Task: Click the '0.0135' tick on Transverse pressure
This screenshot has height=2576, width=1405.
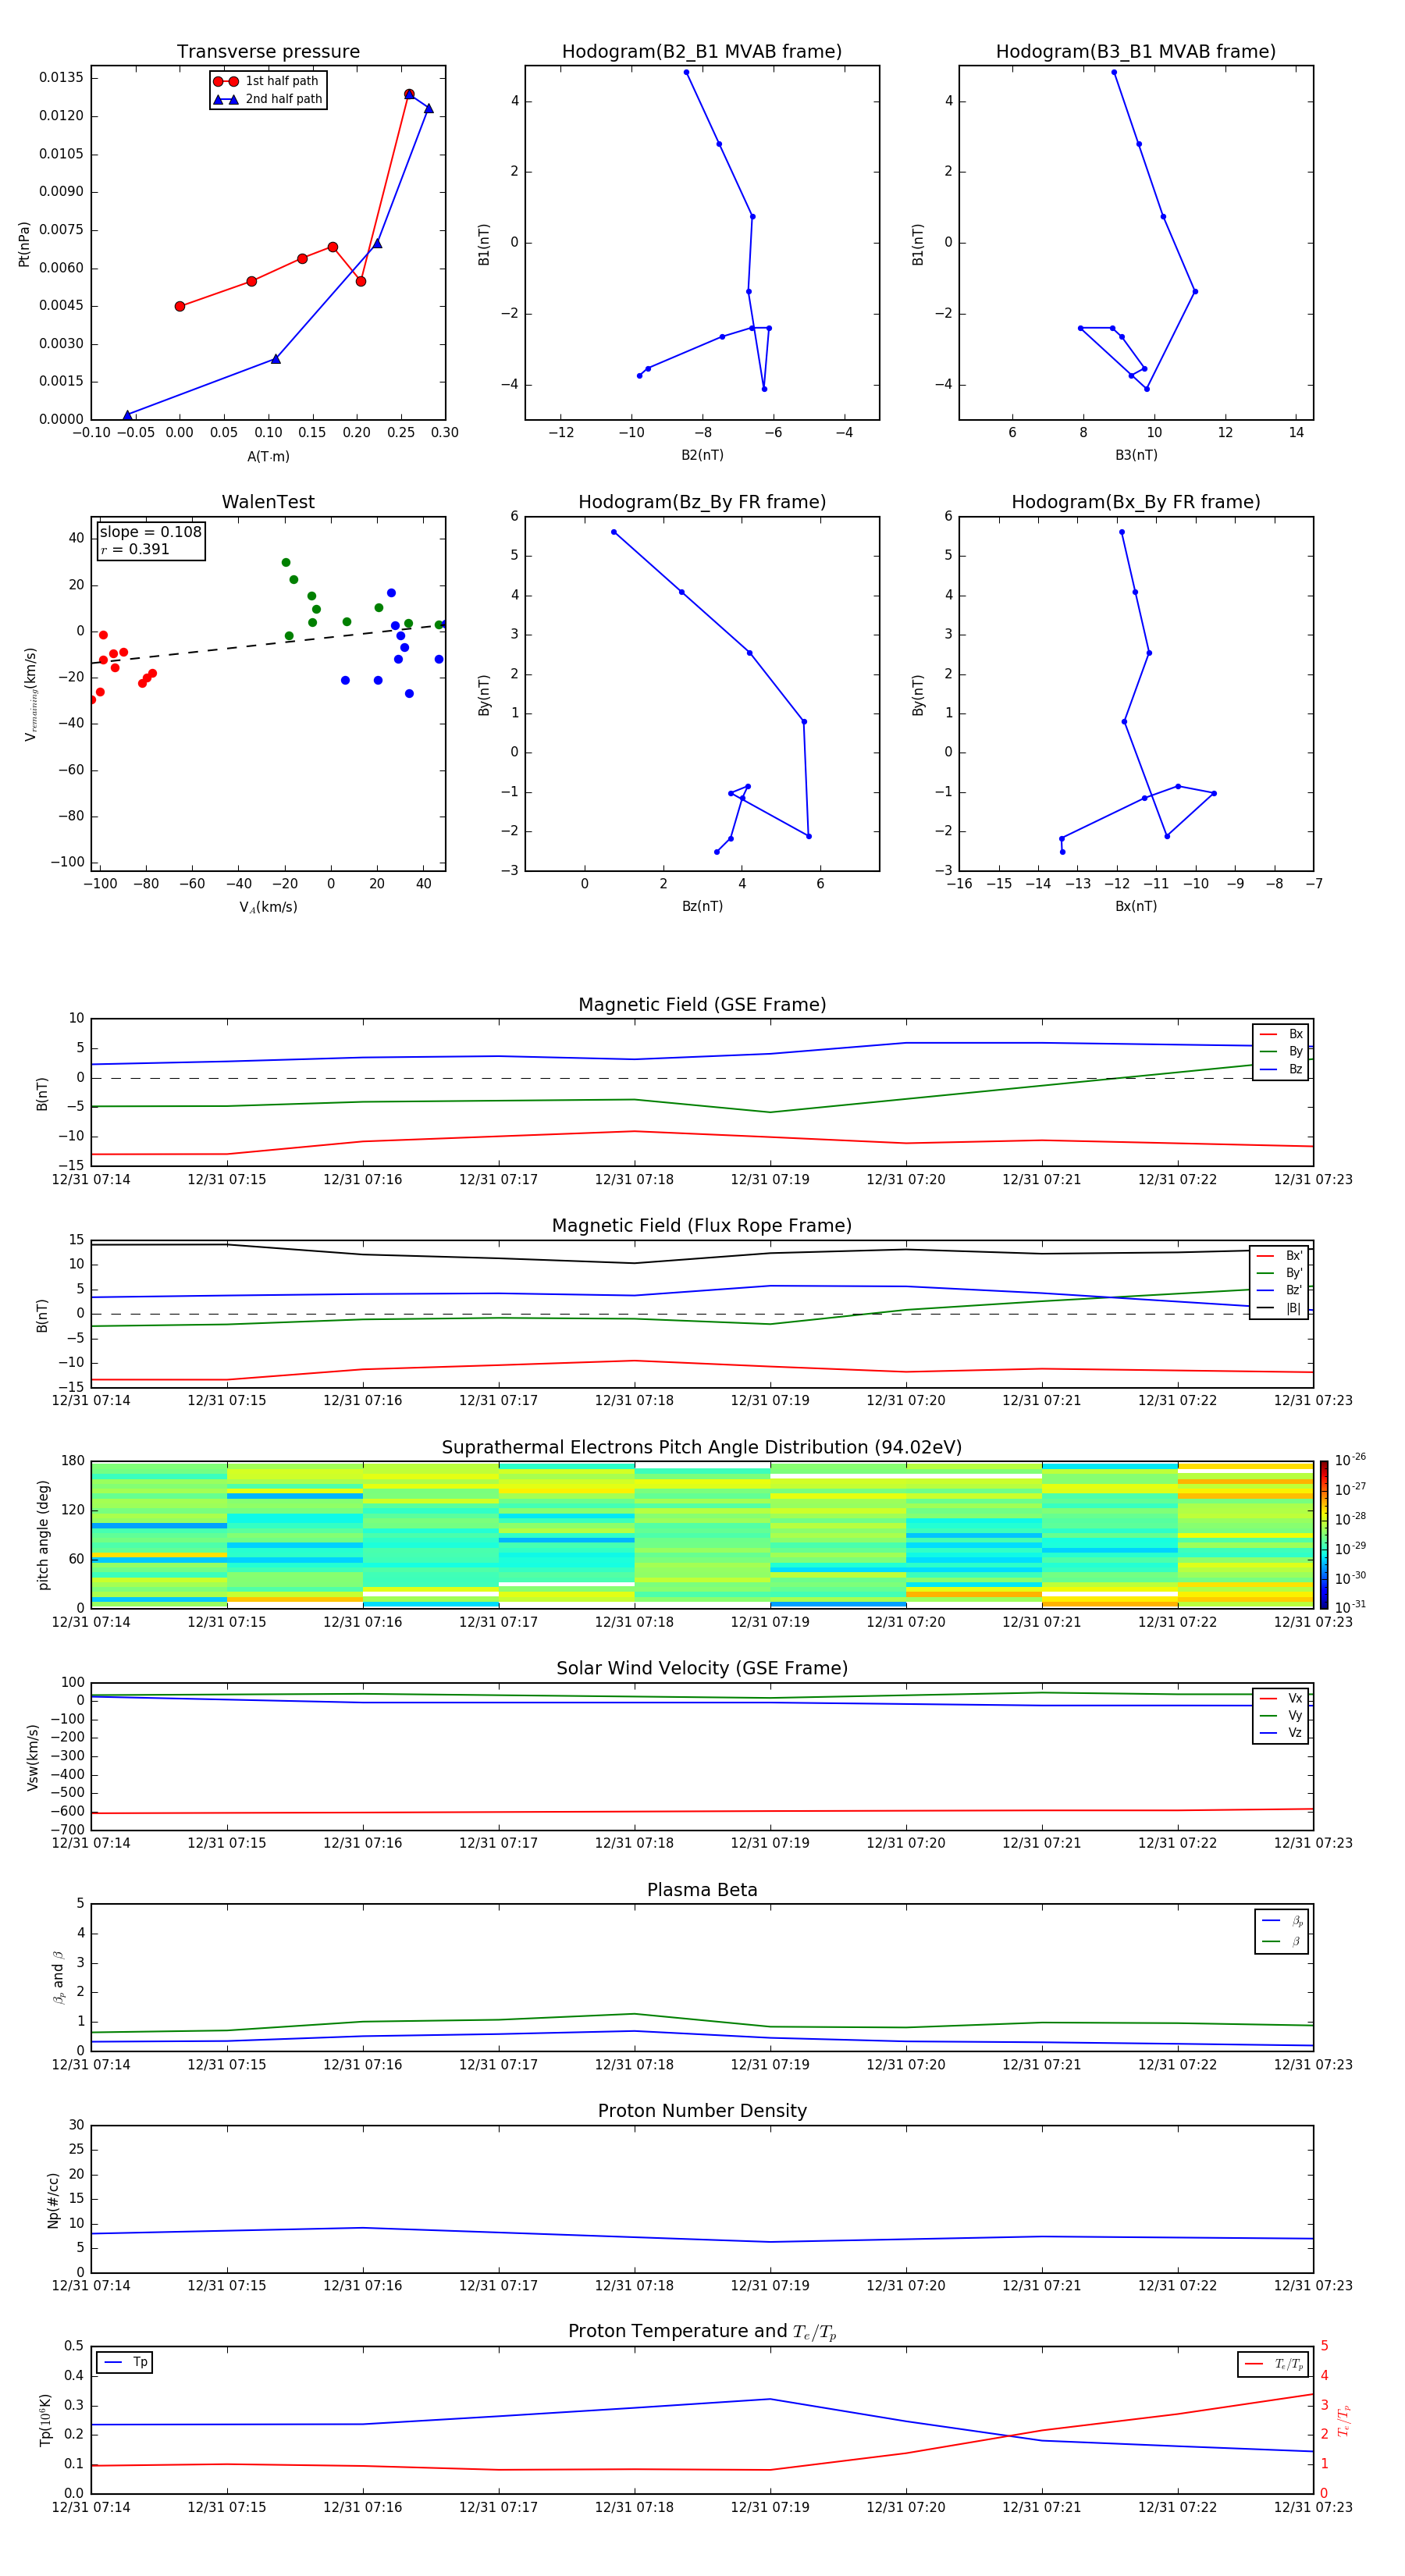Action: (62, 78)
